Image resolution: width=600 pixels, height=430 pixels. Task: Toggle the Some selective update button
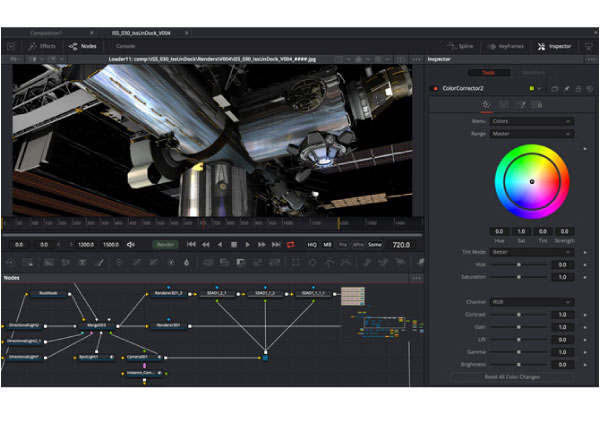[x=375, y=244]
